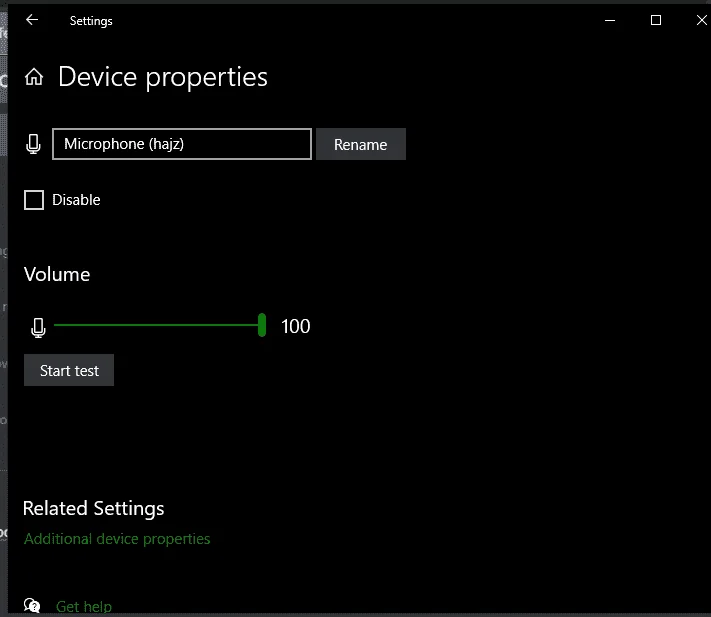Image resolution: width=711 pixels, height=617 pixels.
Task: Click the microphone icon beside the device name field
Action: tap(33, 144)
